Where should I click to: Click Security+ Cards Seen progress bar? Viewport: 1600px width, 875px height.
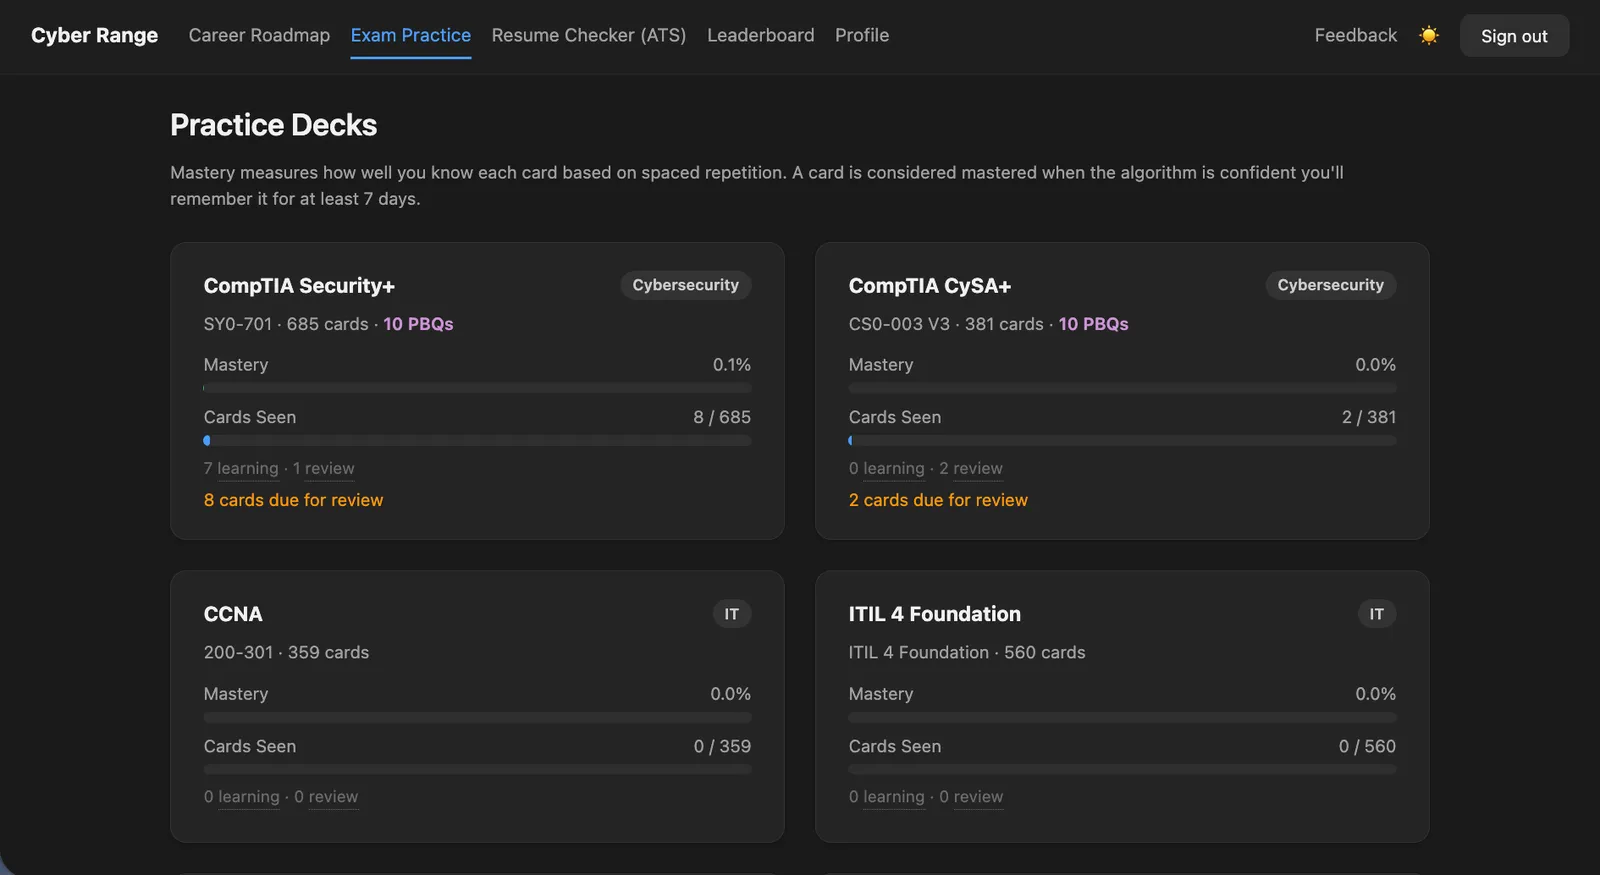click(477, 440)
